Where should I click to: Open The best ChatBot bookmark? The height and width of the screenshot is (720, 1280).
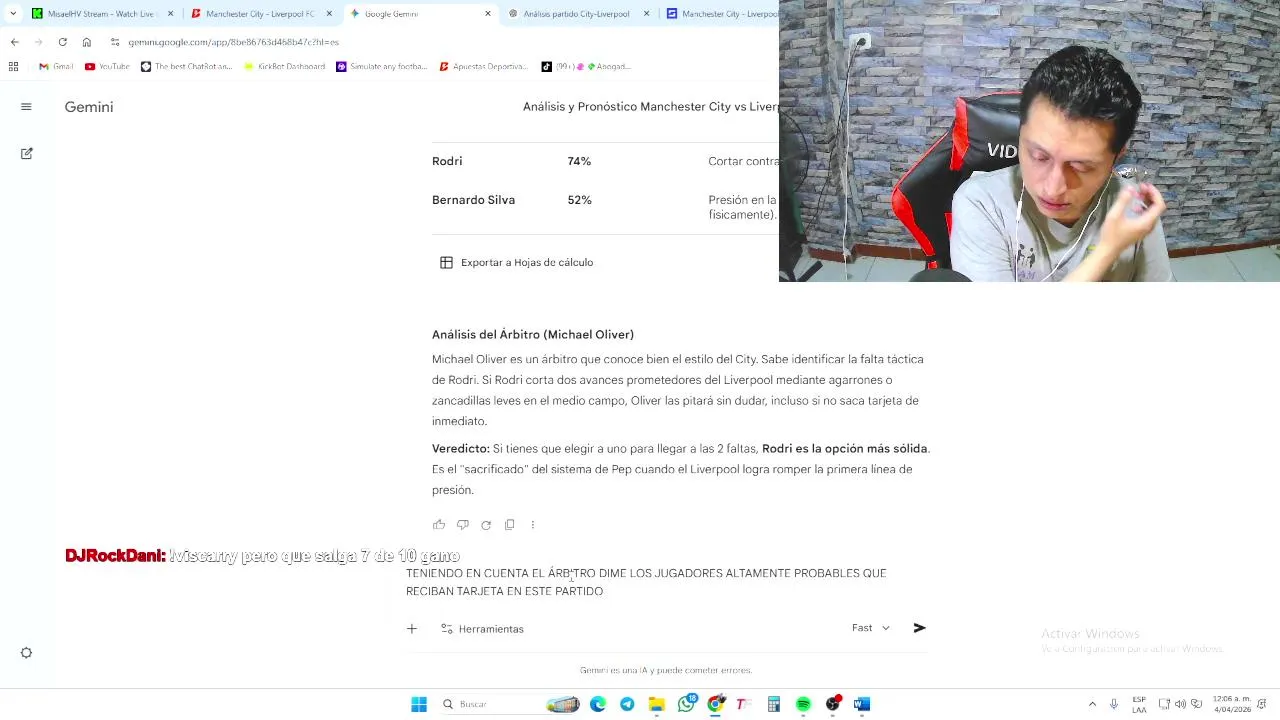(186, 66)
